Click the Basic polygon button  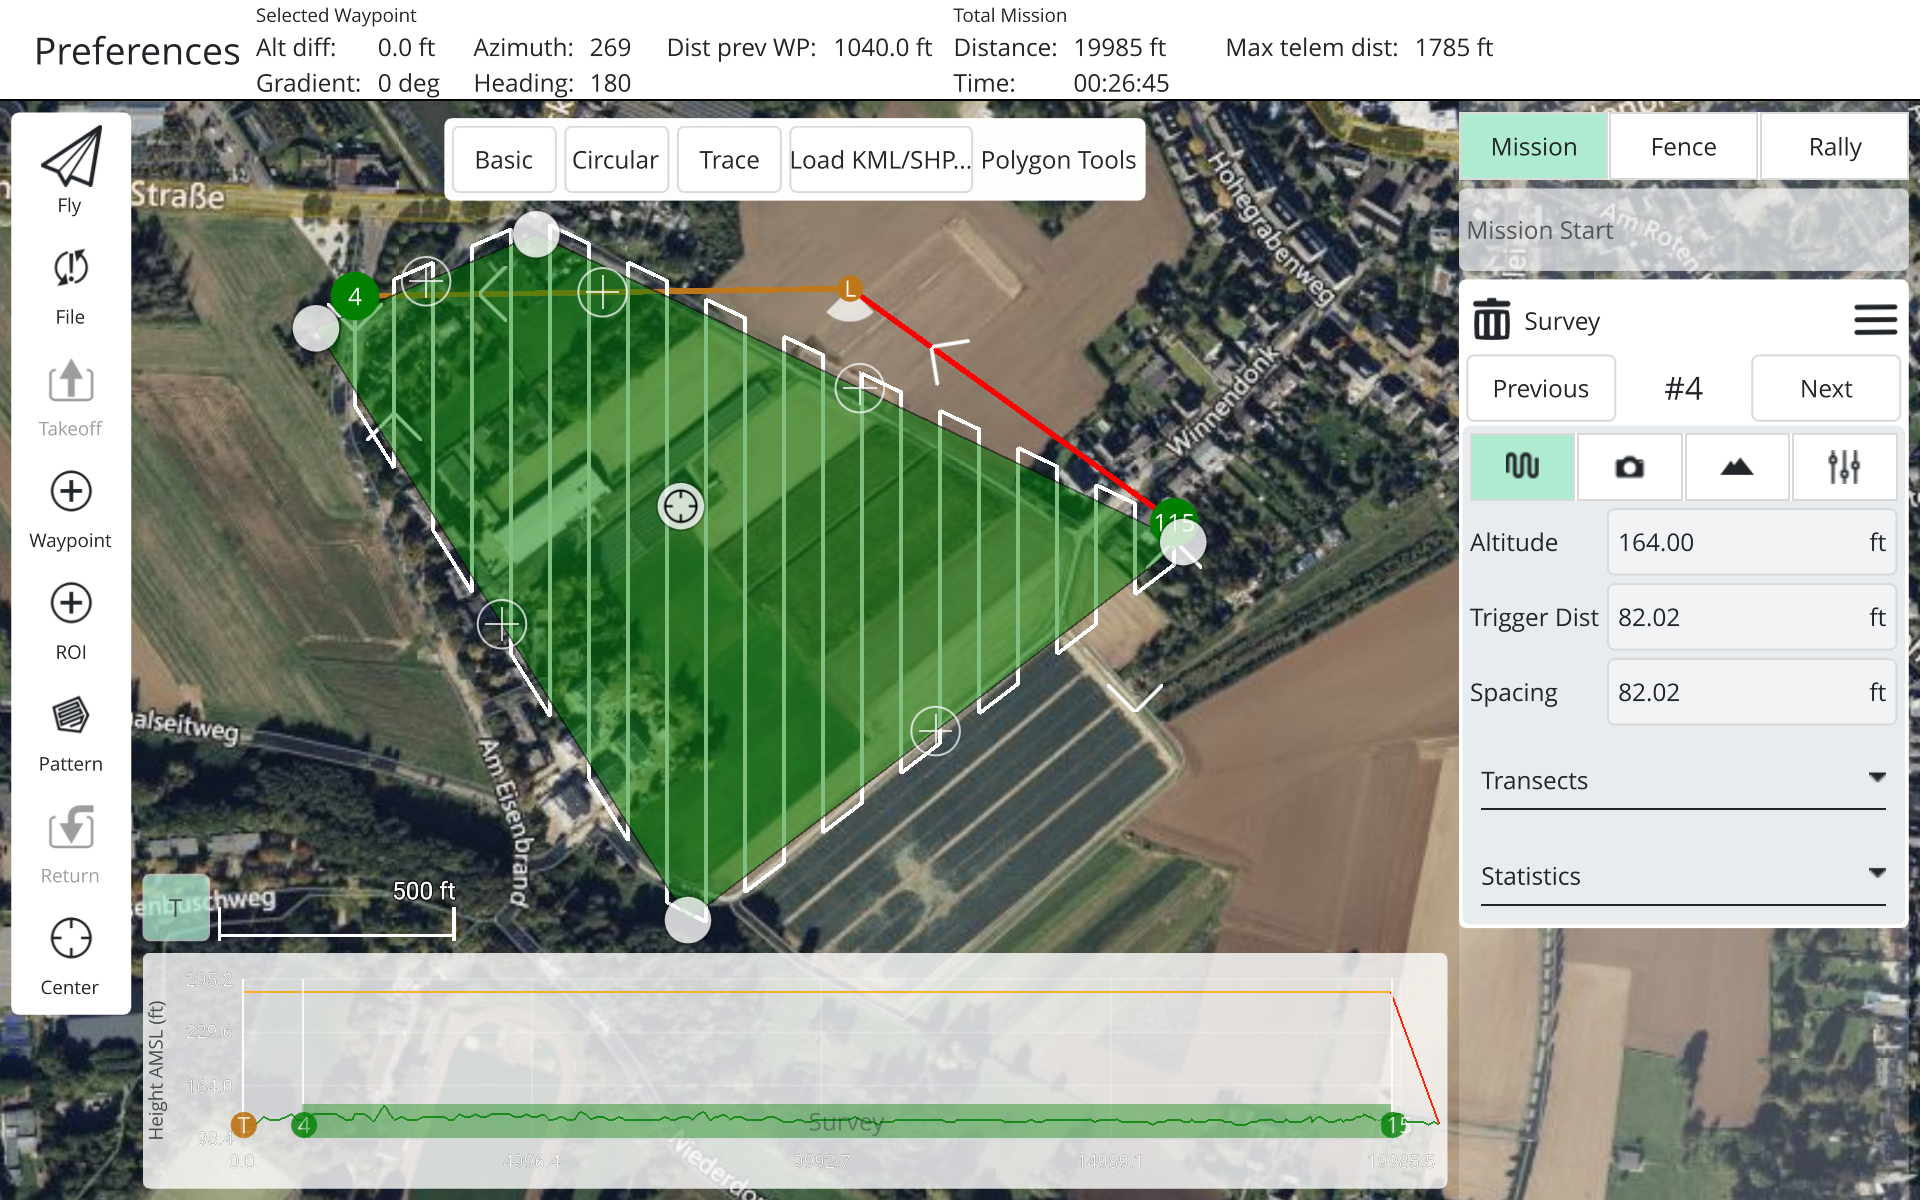[504, 160]
